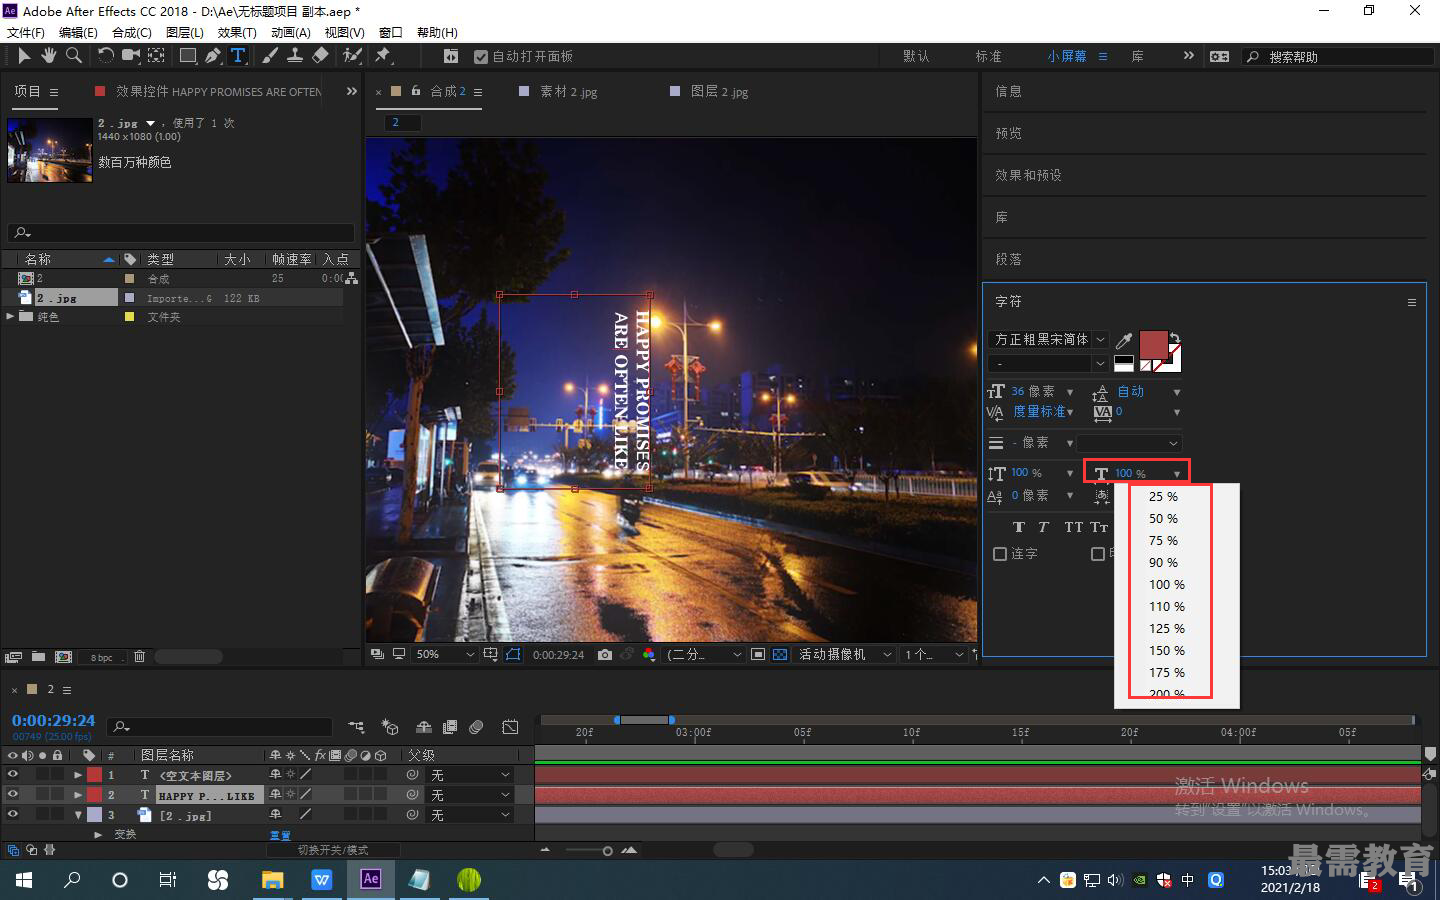This screenshot has width=1440, height=900.
Task: Select the Hand tool
Action: pyautogui.click(x=48, y=56)
